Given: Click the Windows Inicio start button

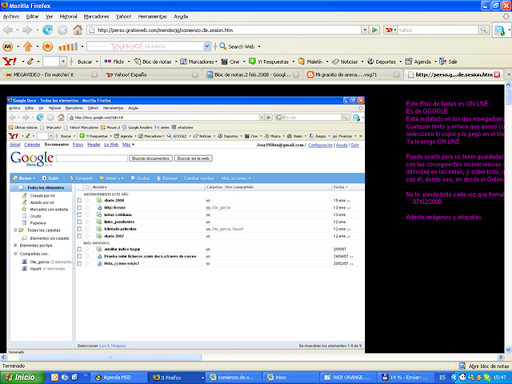Looking at the screenshot, I should pos(22,377).
